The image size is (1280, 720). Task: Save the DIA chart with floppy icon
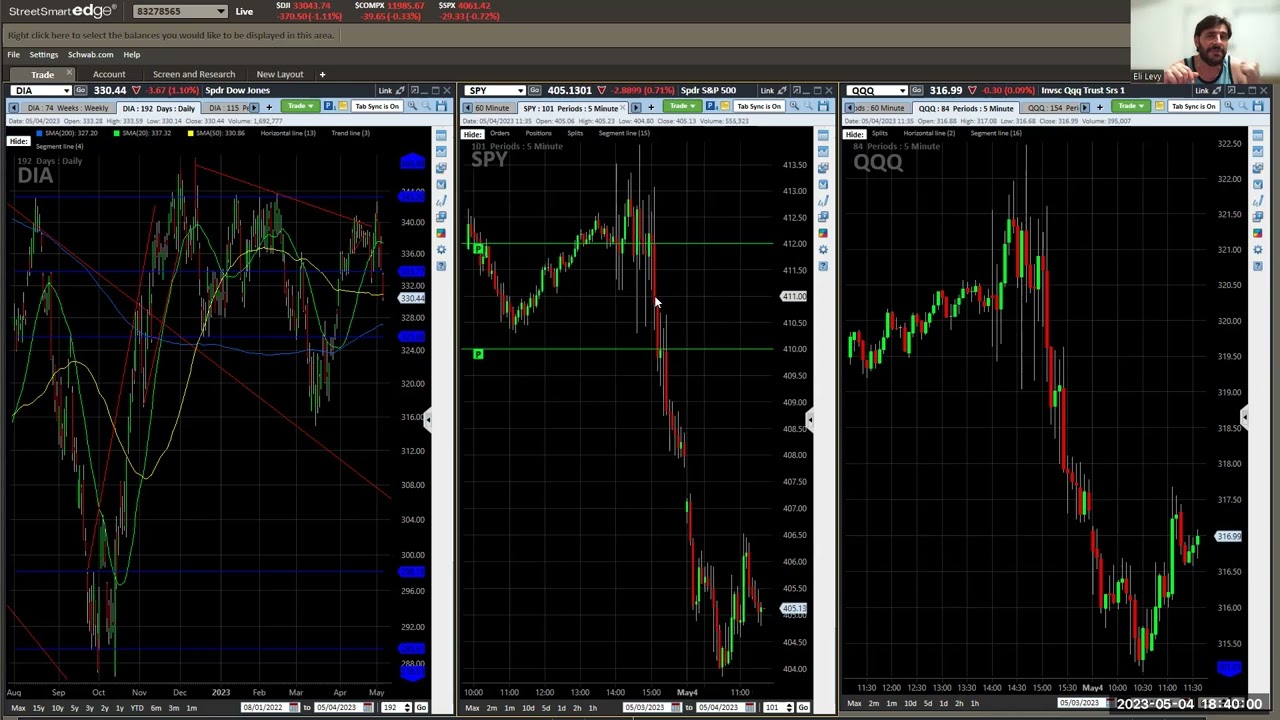[441, 106]
